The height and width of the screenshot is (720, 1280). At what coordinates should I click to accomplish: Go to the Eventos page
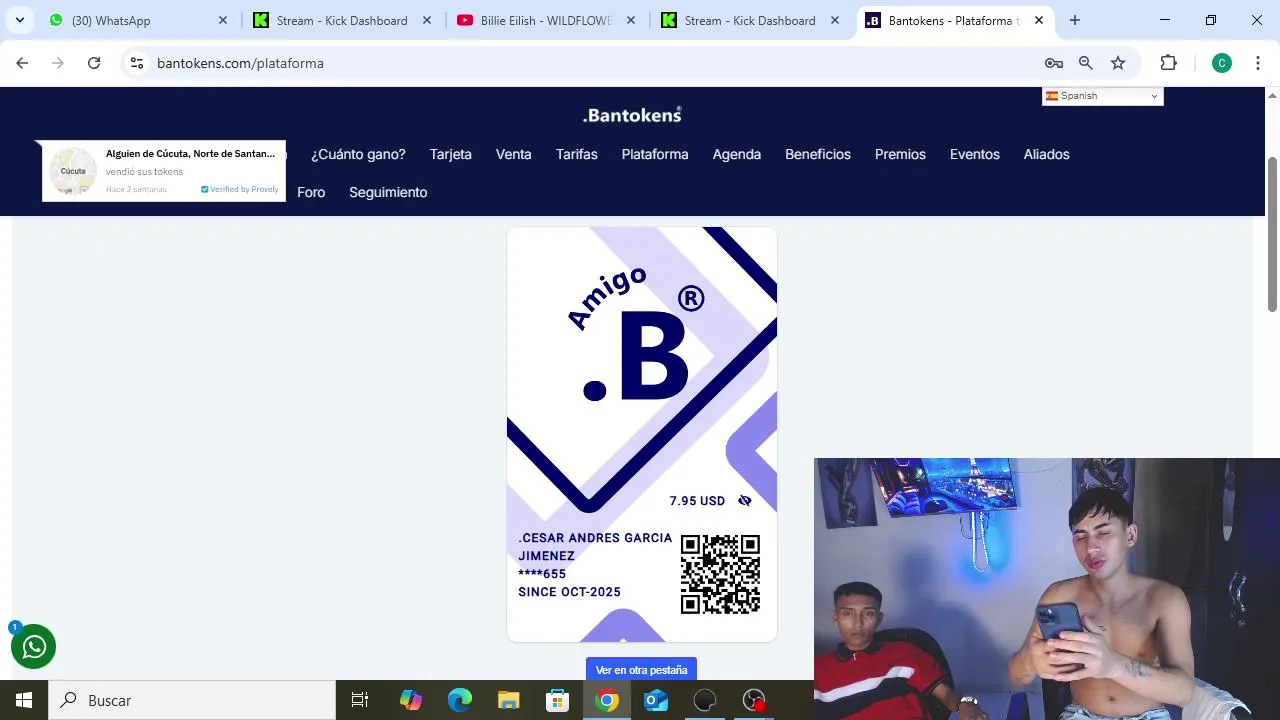pos(975,154)
